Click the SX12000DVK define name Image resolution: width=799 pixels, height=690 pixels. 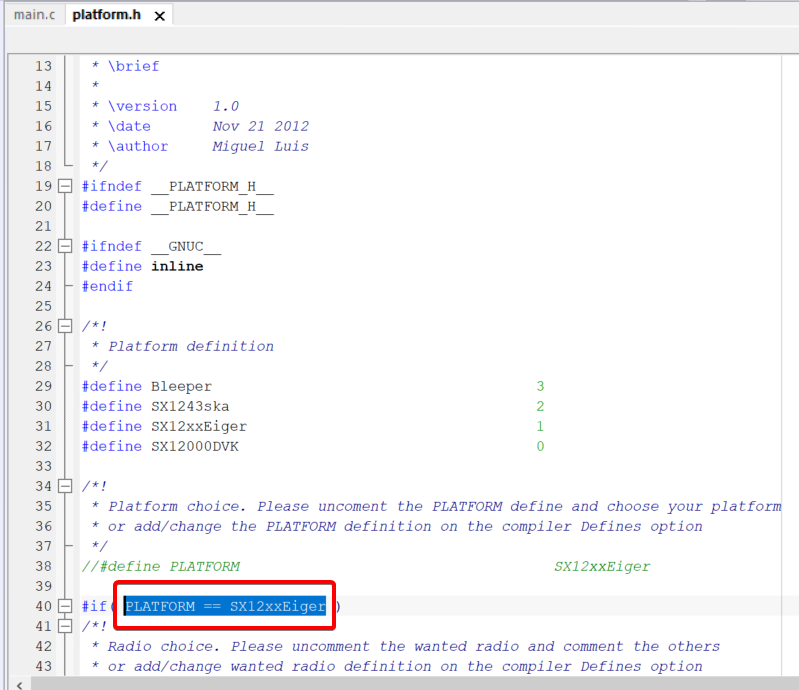click(x=195, y=446)
